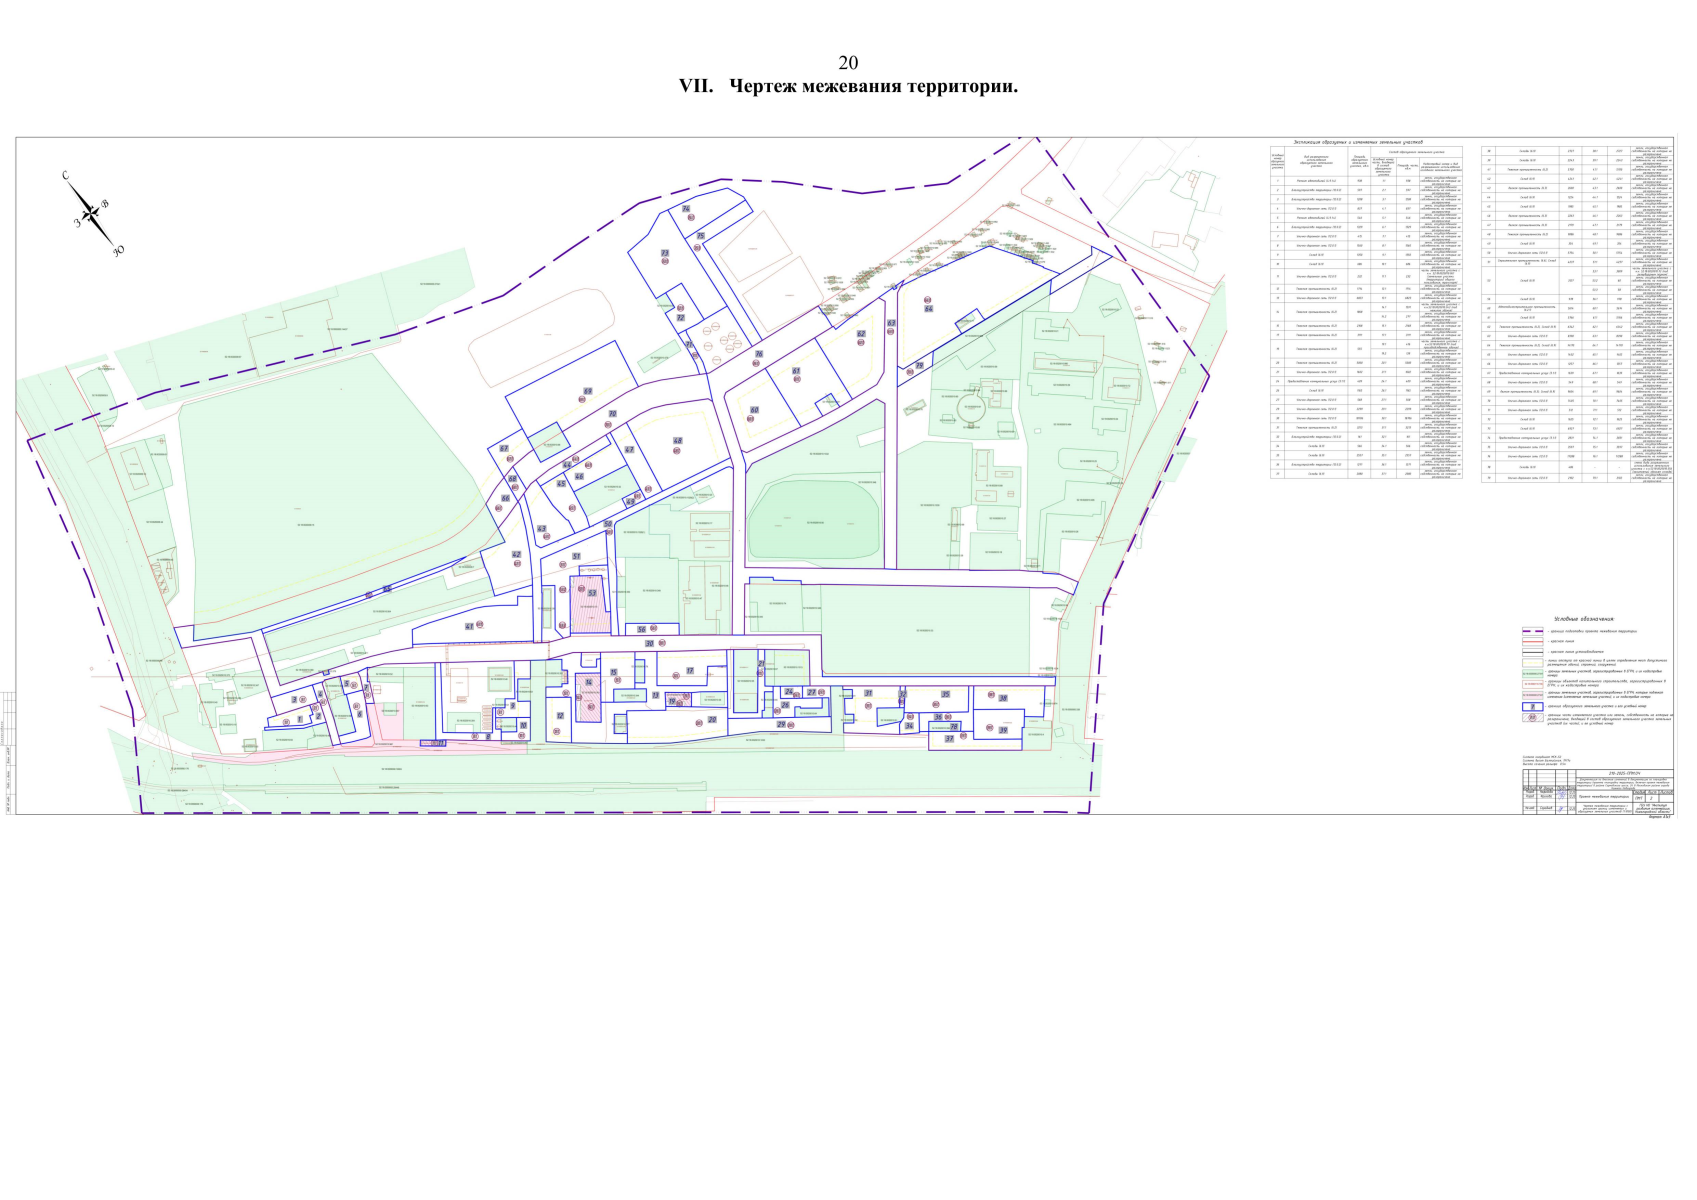Click heading "VII. Чертеж межевания территории."
Screen dimensions: 1697x1200
pyautogui.click(x=848, y=86)
